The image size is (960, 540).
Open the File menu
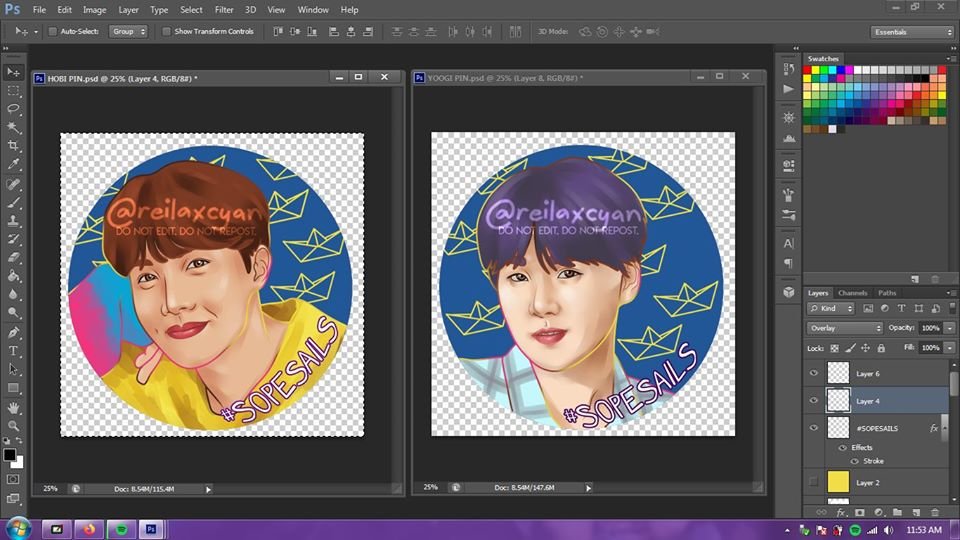[39, 10]
